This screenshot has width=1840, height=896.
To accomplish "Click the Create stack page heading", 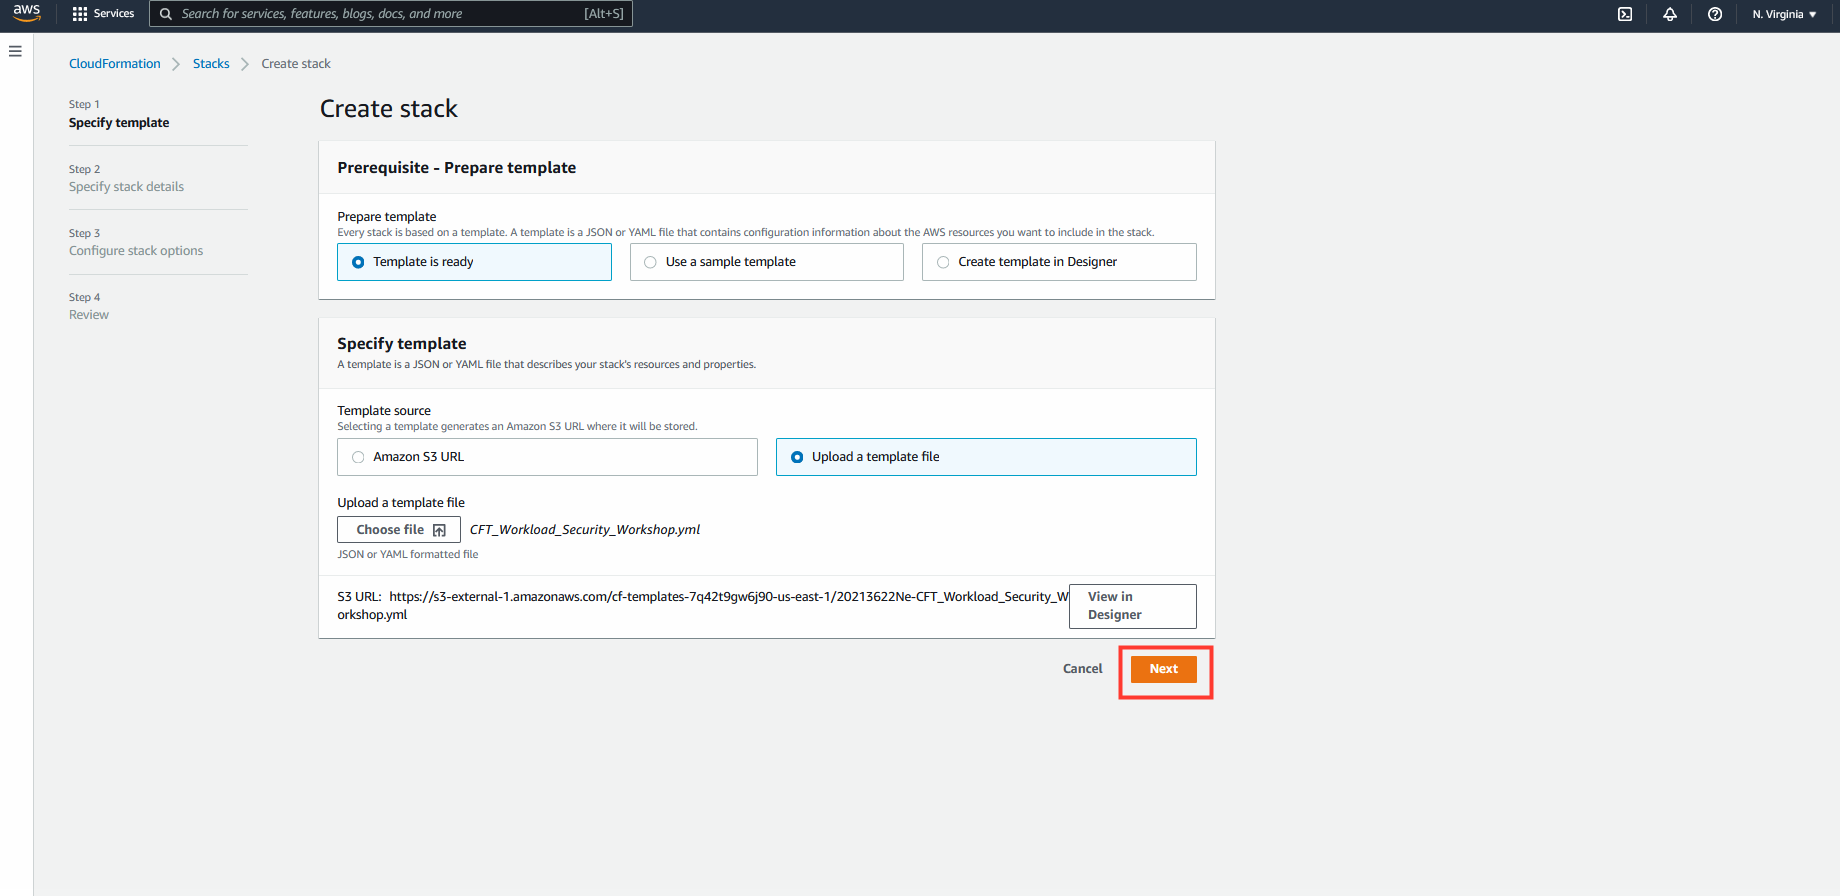I will (389, 109).
